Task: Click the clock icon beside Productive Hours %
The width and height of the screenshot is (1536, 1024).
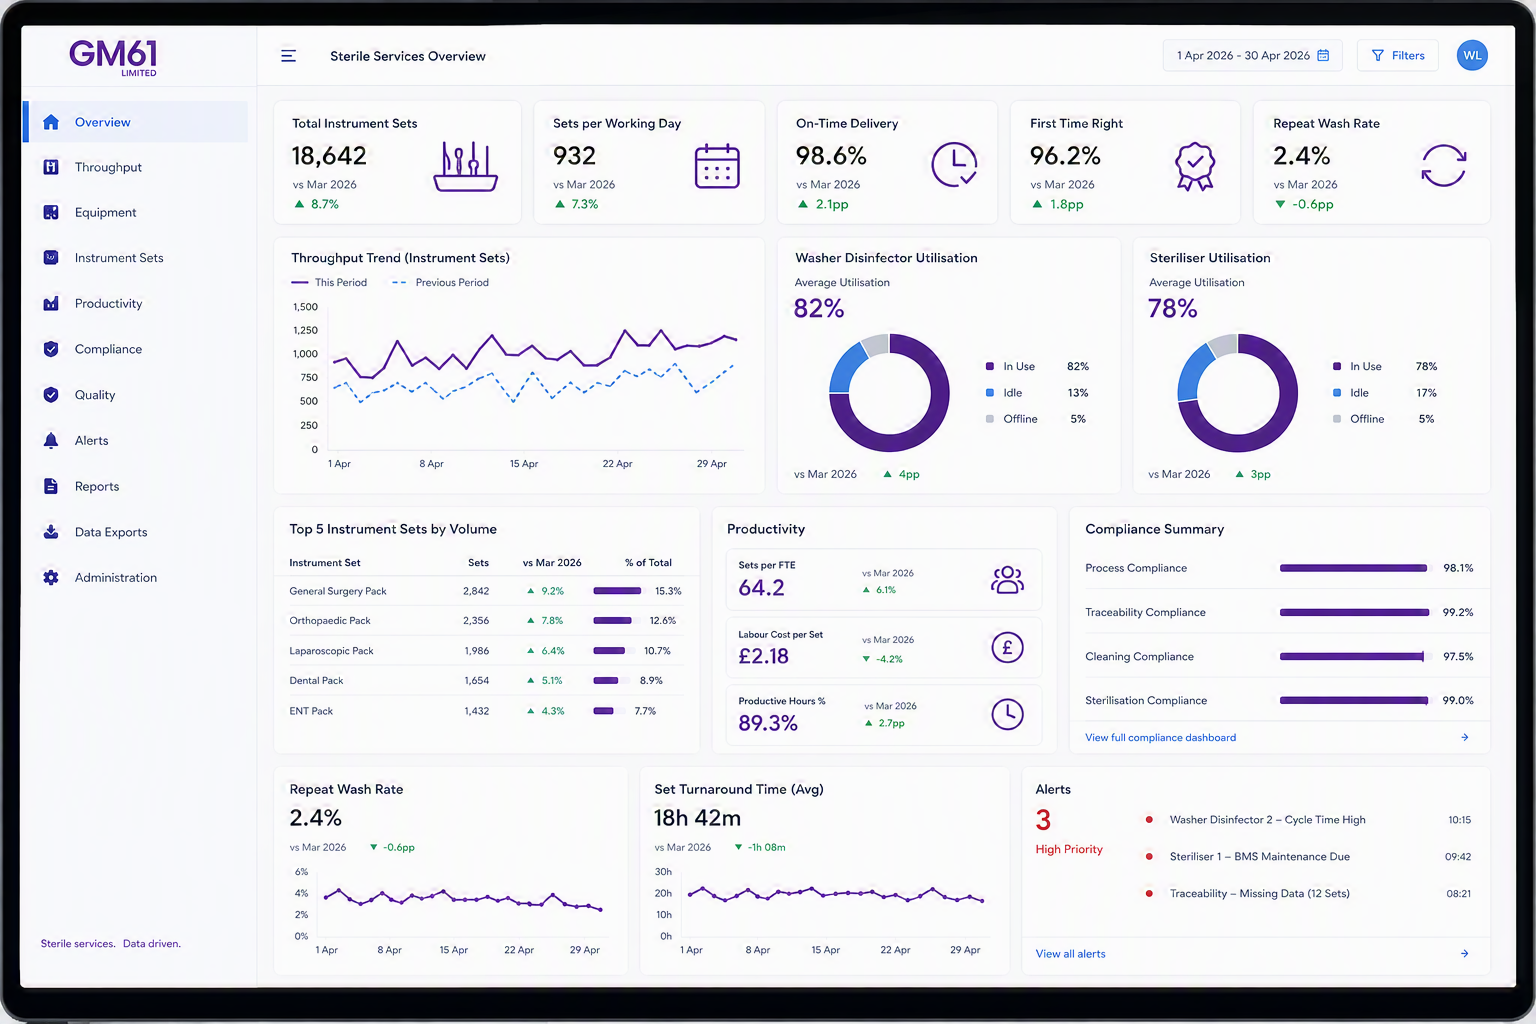Action: point(1007,714)
